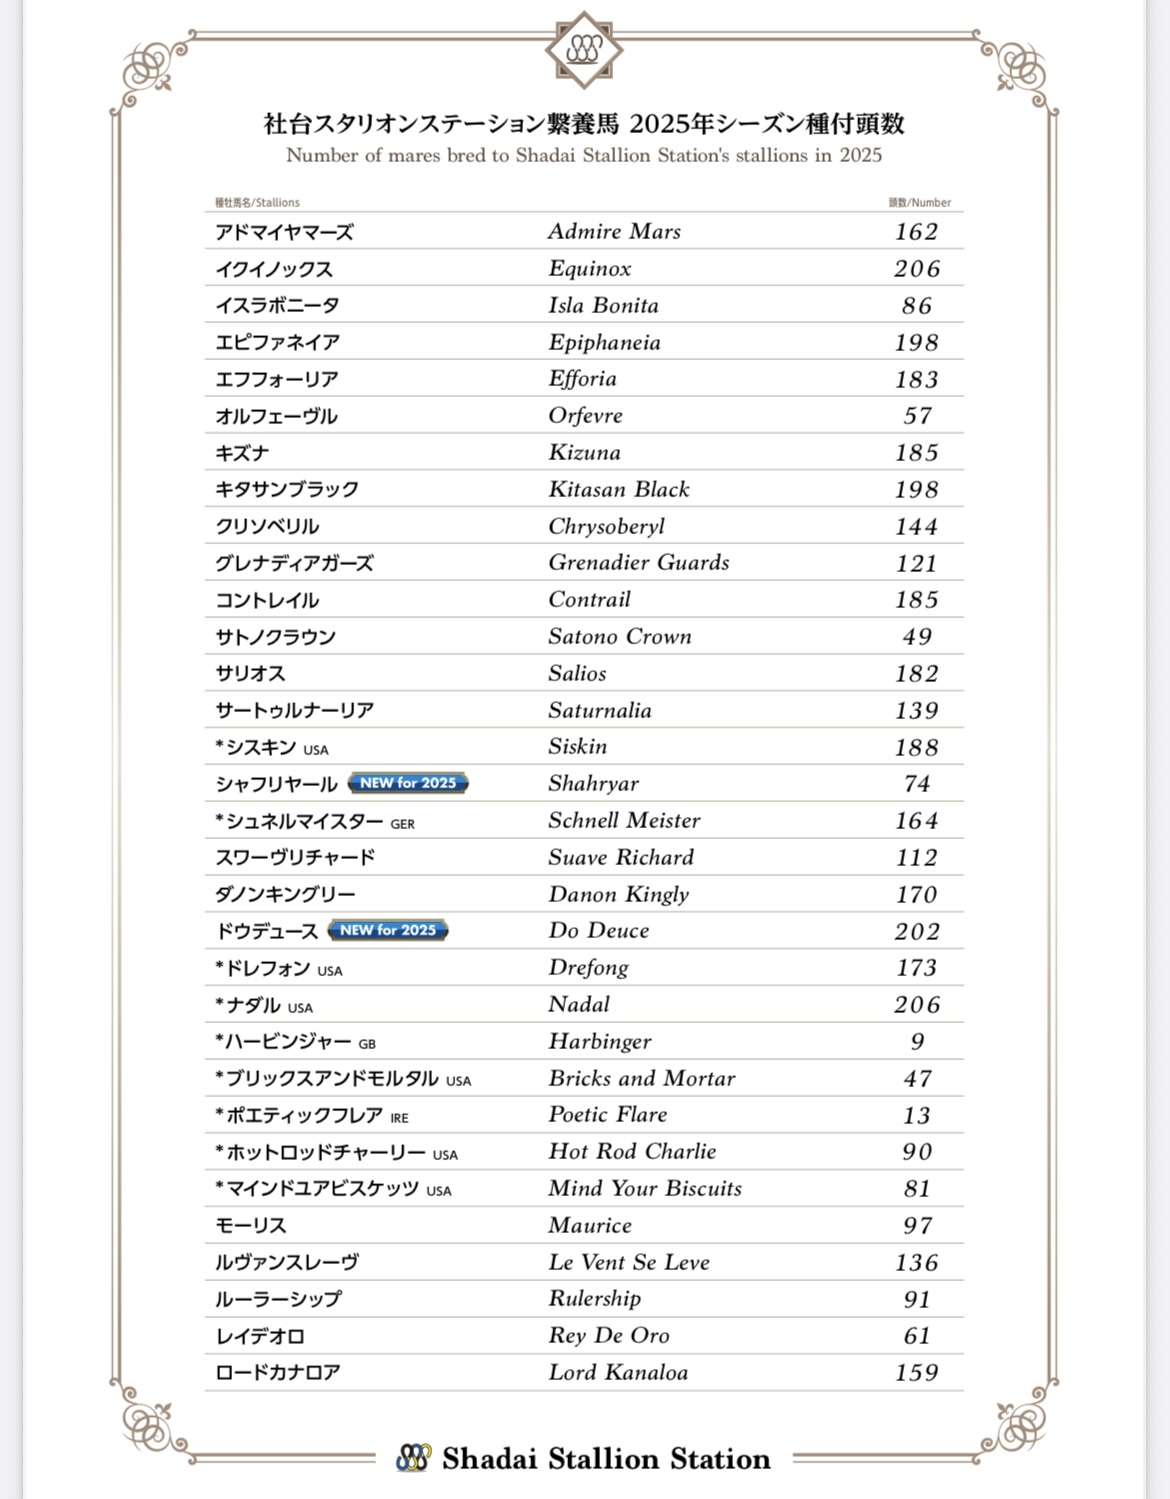Click the USA country tag beside ナダル
1170x1499 pixels.
coord(300,1008)
